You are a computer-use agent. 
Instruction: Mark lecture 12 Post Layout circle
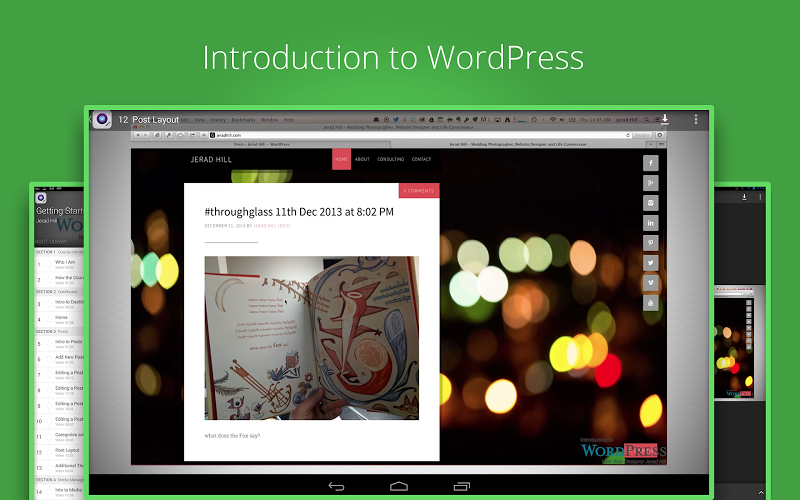[x=49, y=452]
